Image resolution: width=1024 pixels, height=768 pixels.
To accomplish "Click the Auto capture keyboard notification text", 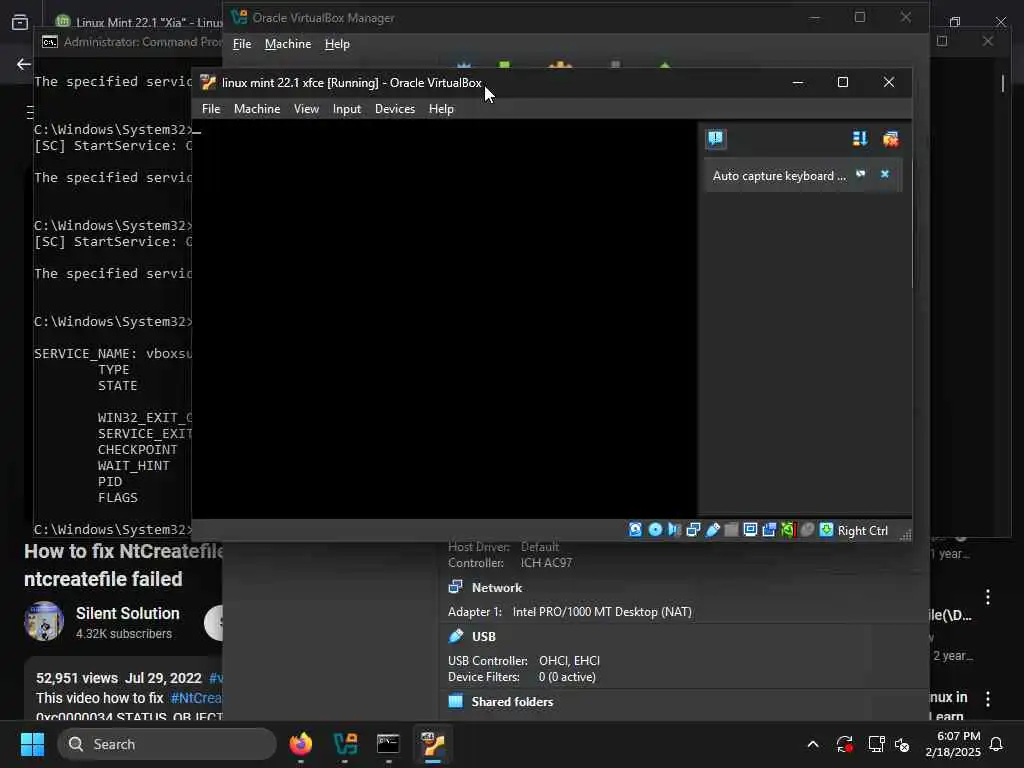I will pyautogui.click(x=778, y=176).
